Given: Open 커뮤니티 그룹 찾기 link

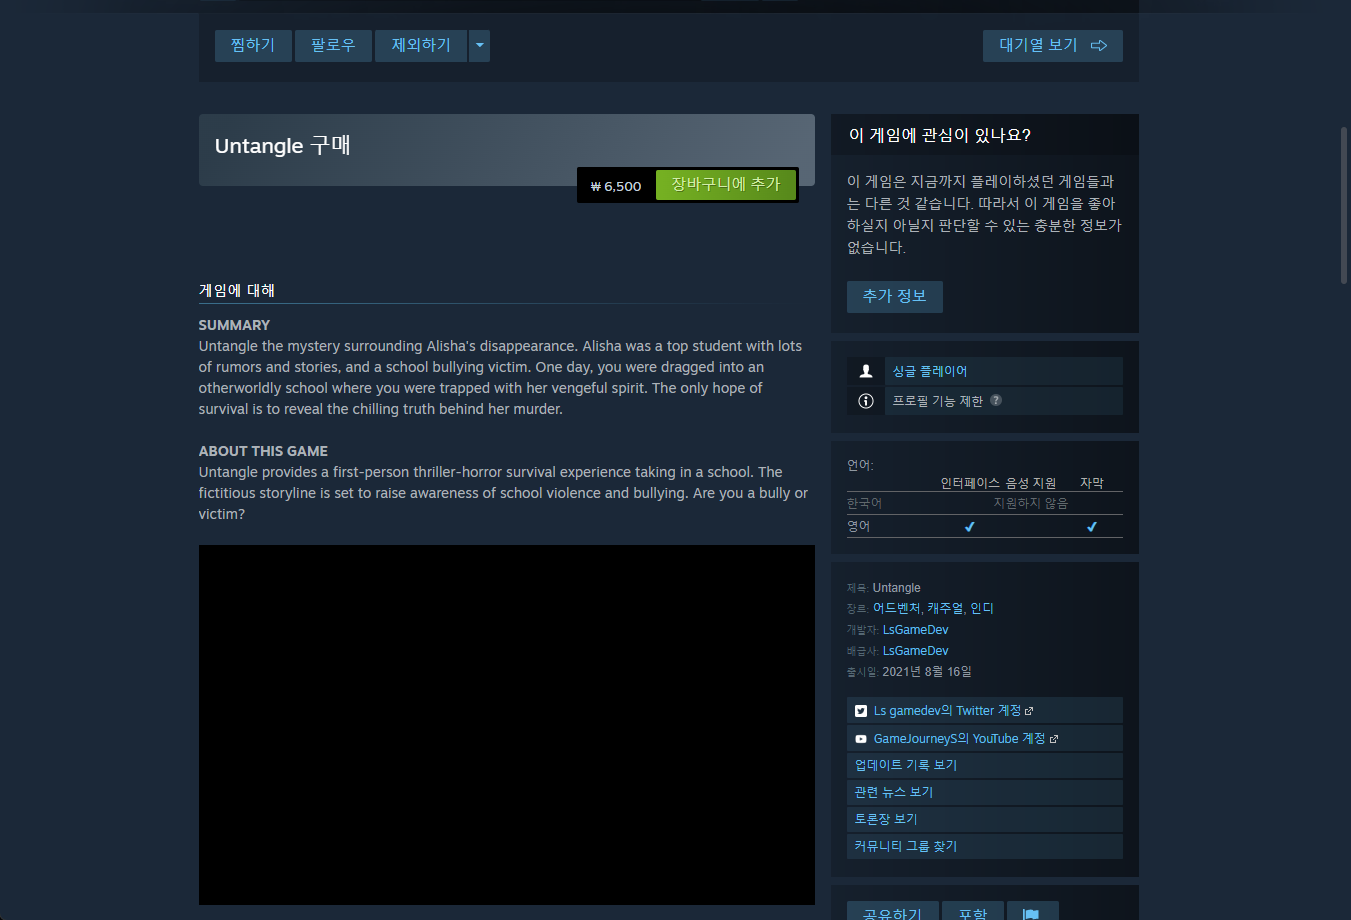Looking at the screenshot, I should point(985,846).
